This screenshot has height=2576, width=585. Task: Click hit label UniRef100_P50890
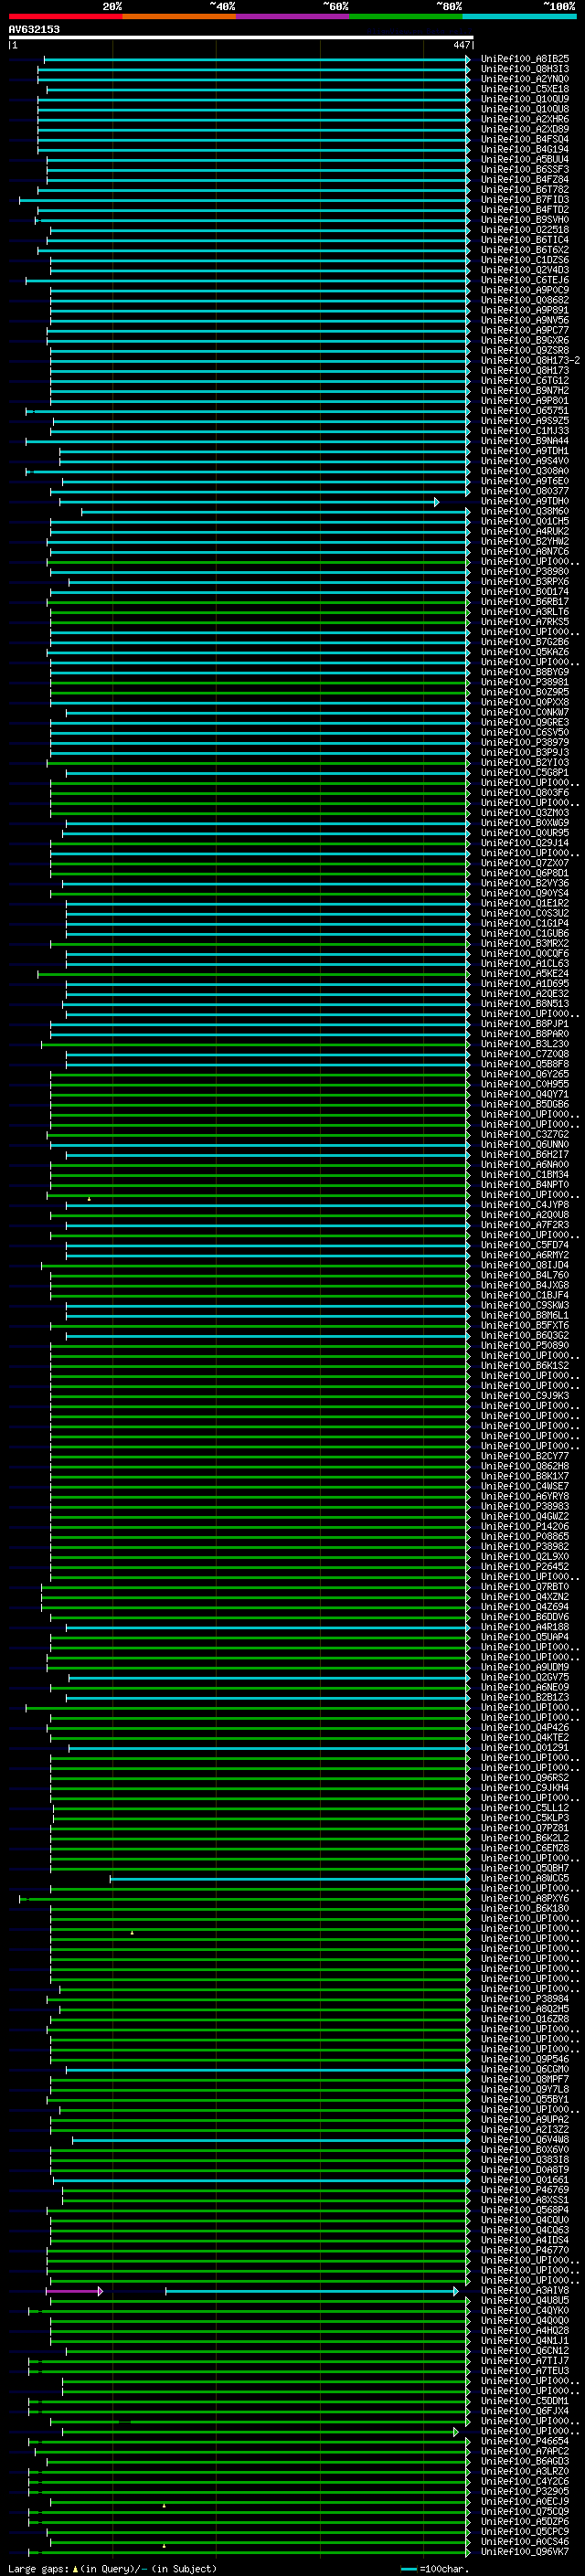point(525,1346)
